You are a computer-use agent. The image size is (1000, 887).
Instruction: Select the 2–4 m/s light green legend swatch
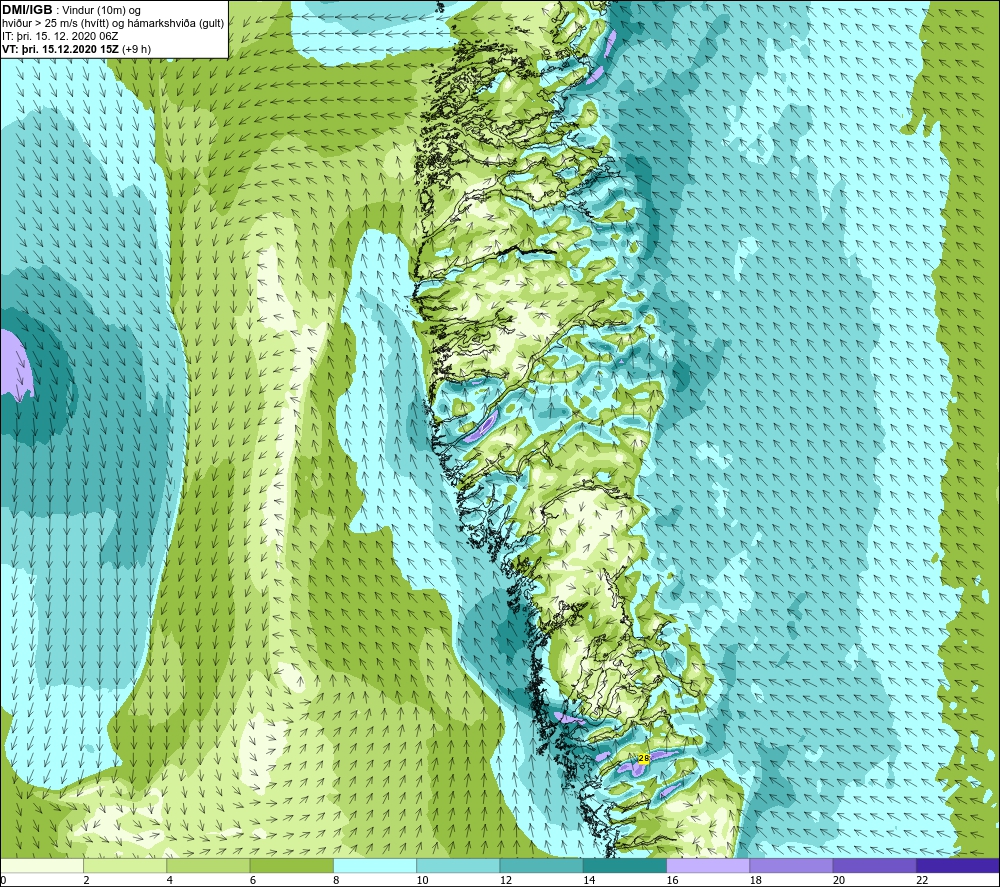coord(125,866)
